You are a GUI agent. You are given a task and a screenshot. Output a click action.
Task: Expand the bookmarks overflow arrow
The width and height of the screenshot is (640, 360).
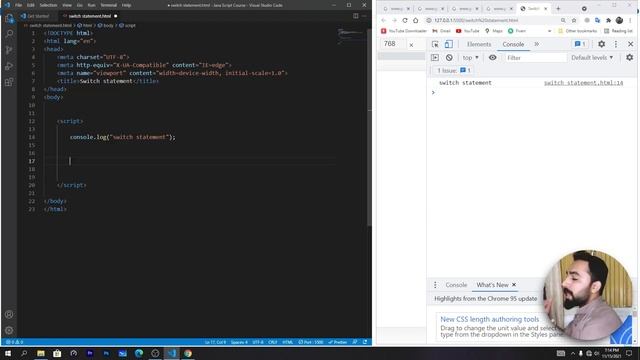pyautogui.click(x=549, y=31)
